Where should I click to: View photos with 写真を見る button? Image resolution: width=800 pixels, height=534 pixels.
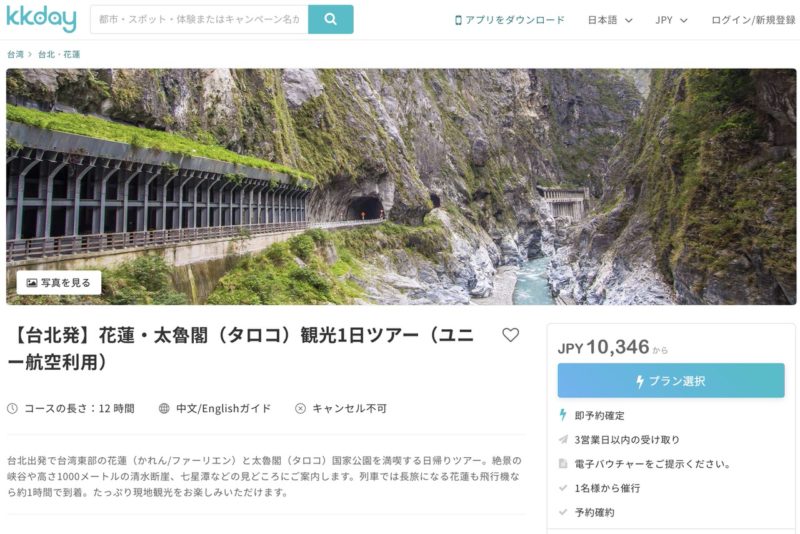coord(59,283)
